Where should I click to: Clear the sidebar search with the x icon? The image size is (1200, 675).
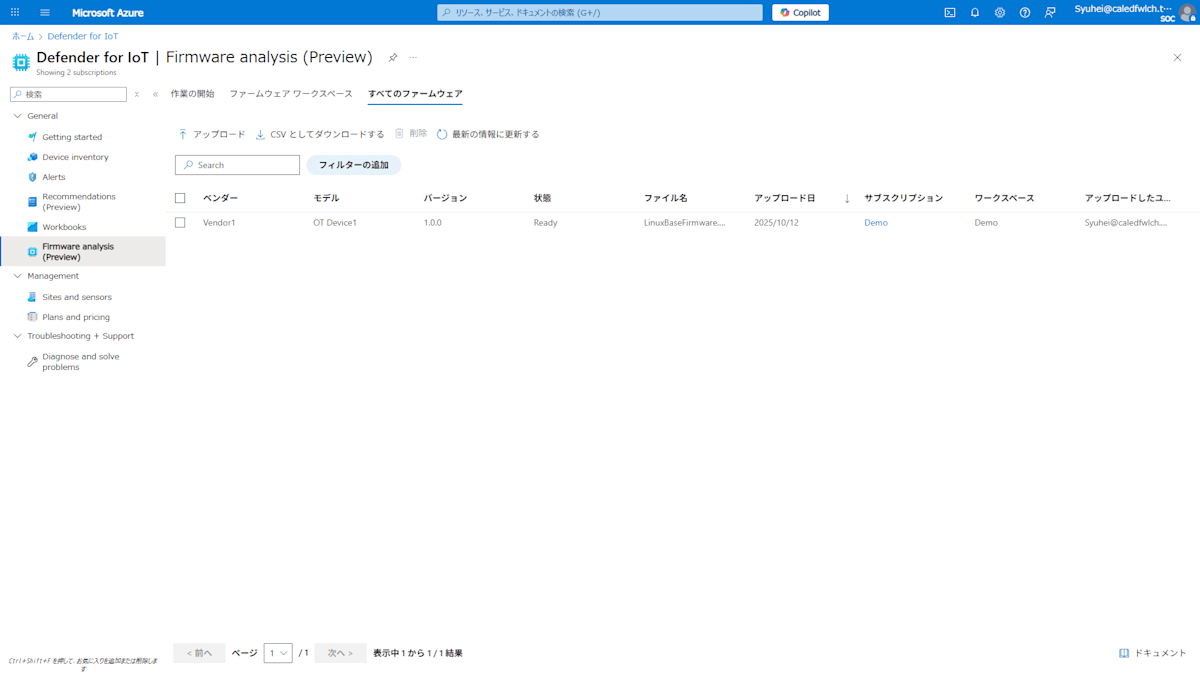137,94
